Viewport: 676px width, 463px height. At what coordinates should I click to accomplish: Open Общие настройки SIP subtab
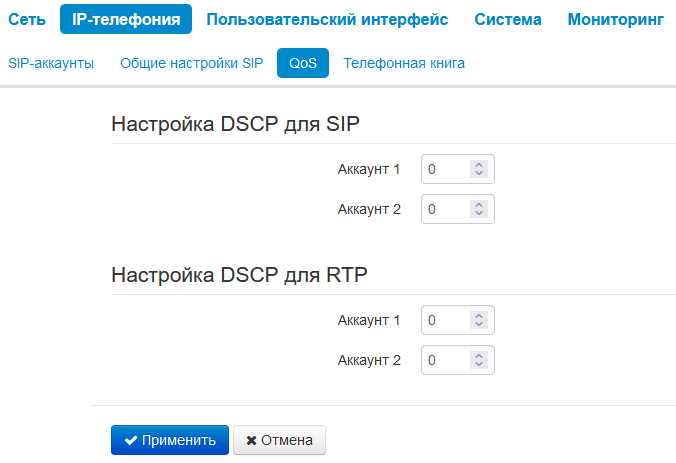click(x=191, y=63)
